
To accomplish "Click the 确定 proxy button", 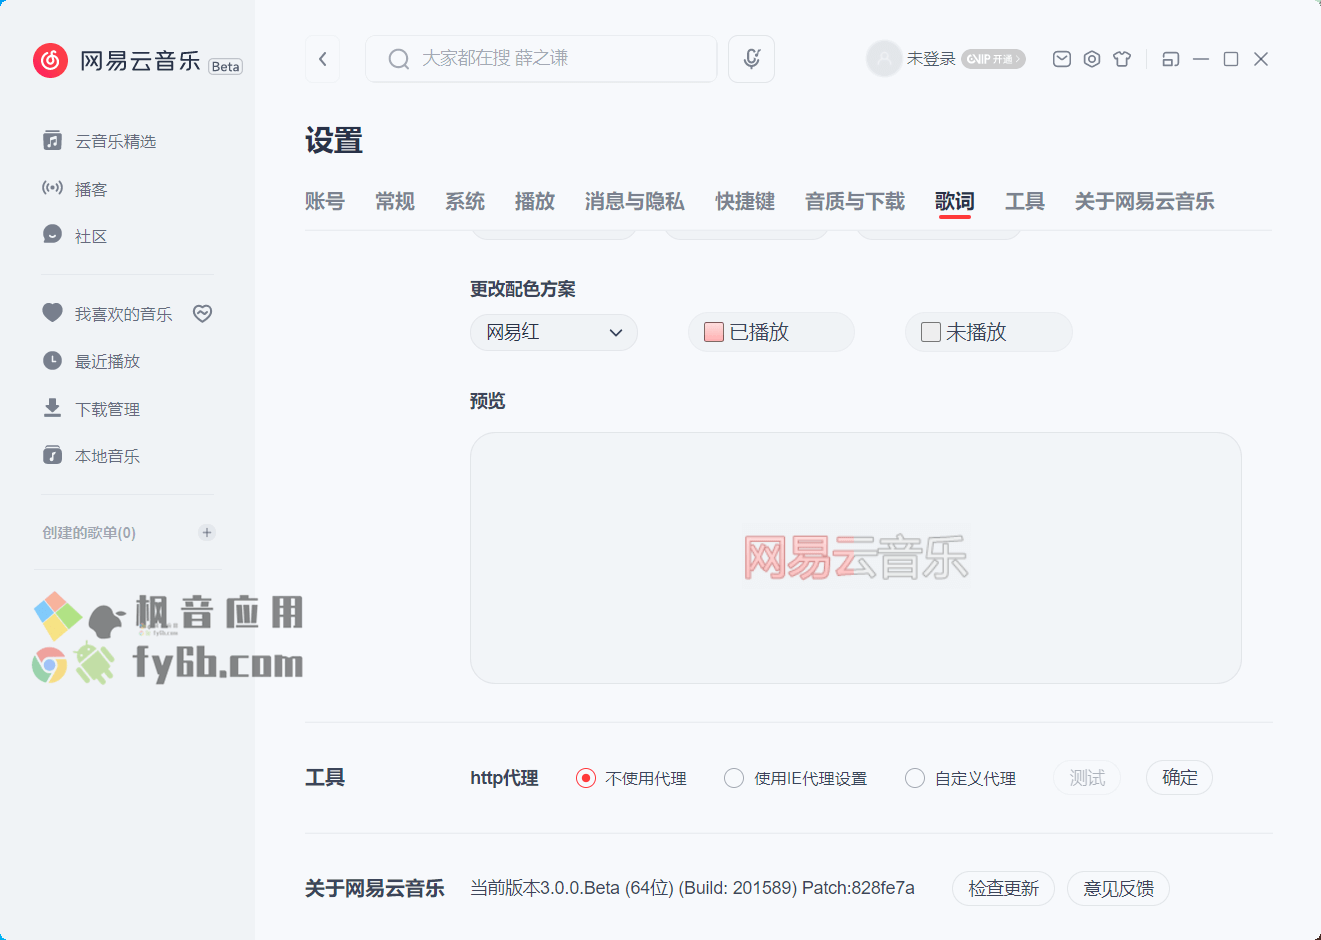I will tap(1180, 778).
